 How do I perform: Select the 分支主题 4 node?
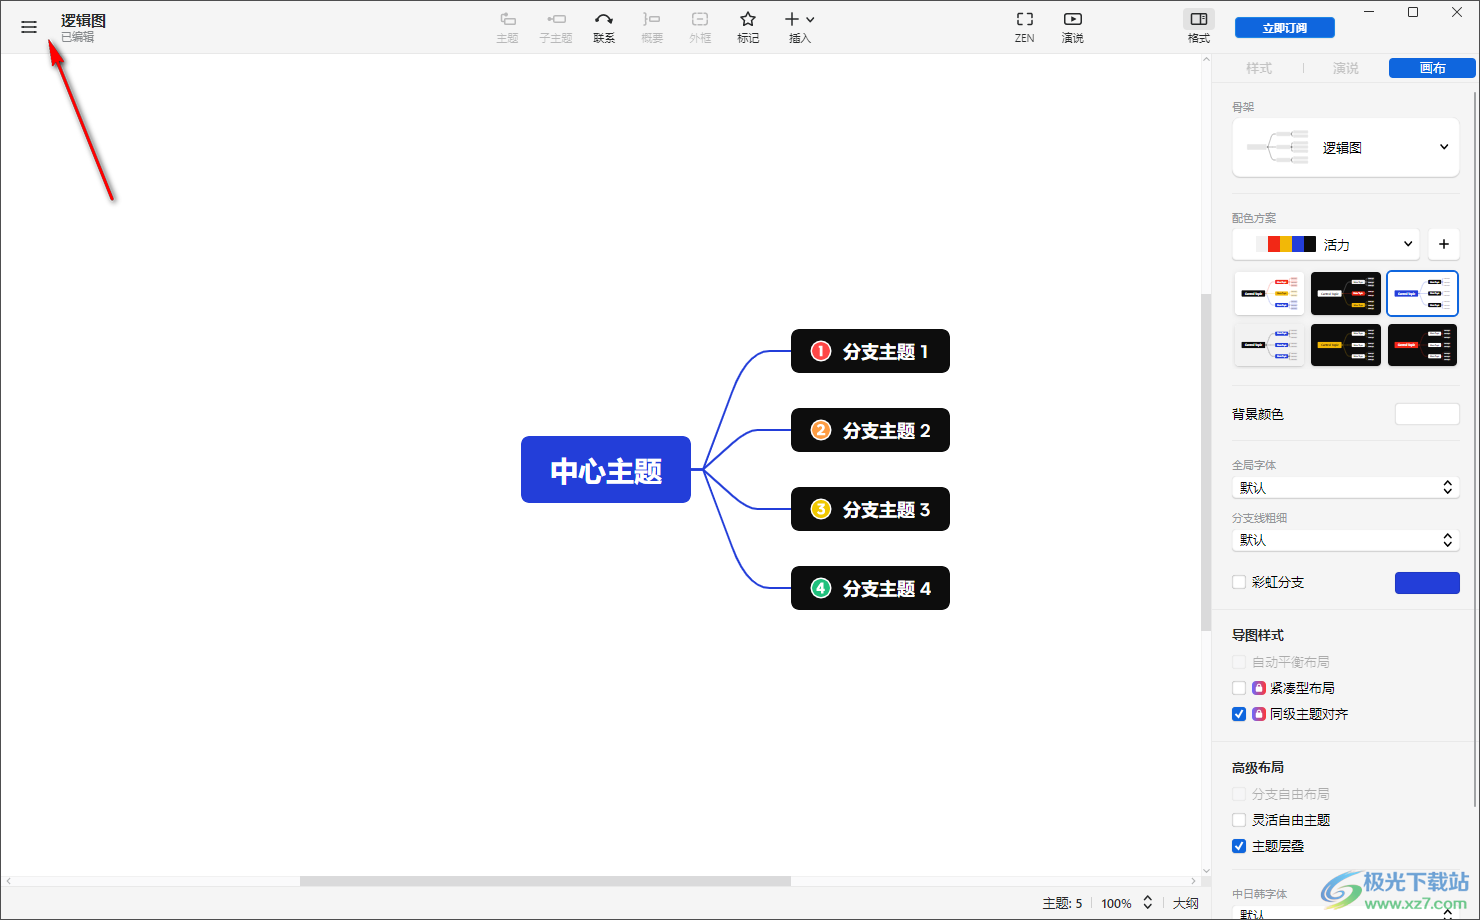point(870,588)
